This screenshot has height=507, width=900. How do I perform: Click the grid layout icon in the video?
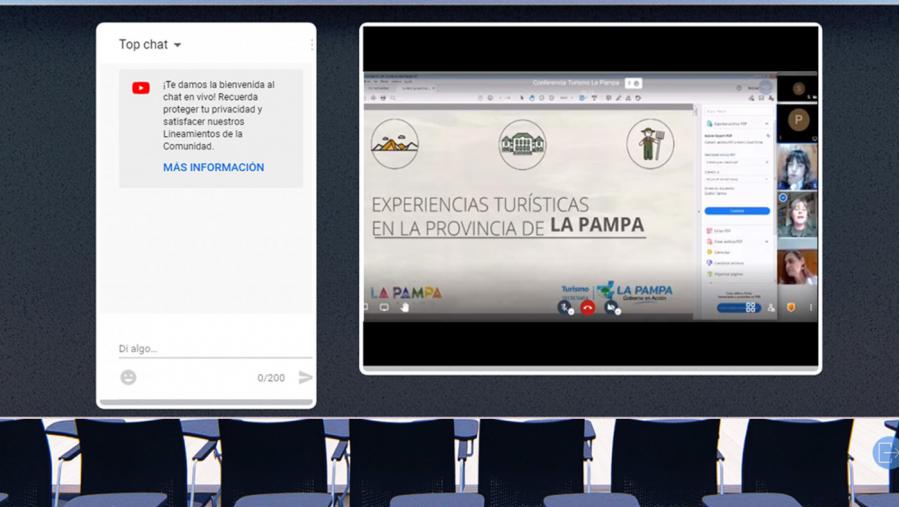tap(750, 308)
